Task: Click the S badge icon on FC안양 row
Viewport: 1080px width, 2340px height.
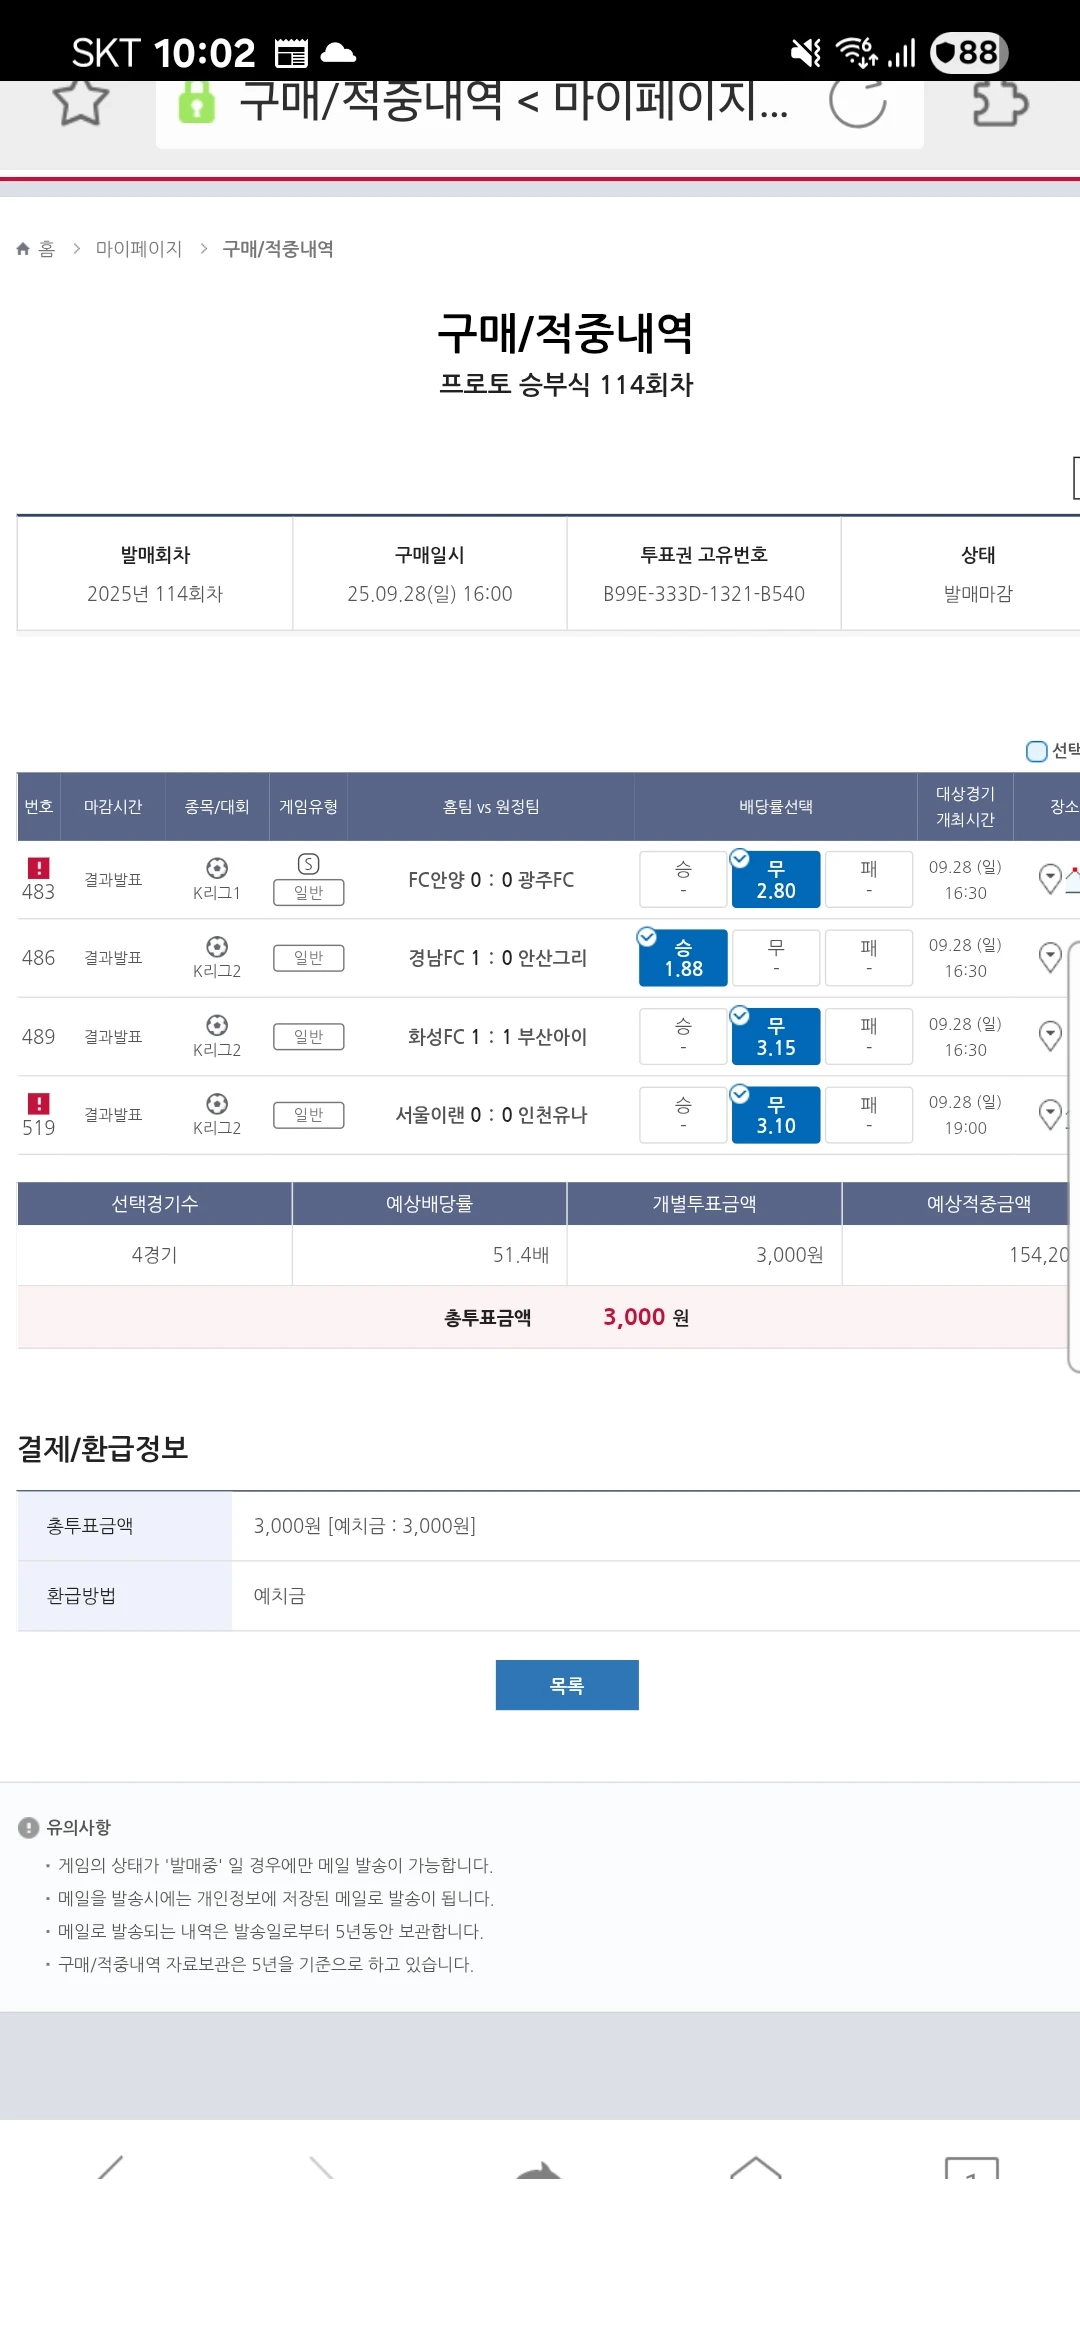Action: coord(309,864)
